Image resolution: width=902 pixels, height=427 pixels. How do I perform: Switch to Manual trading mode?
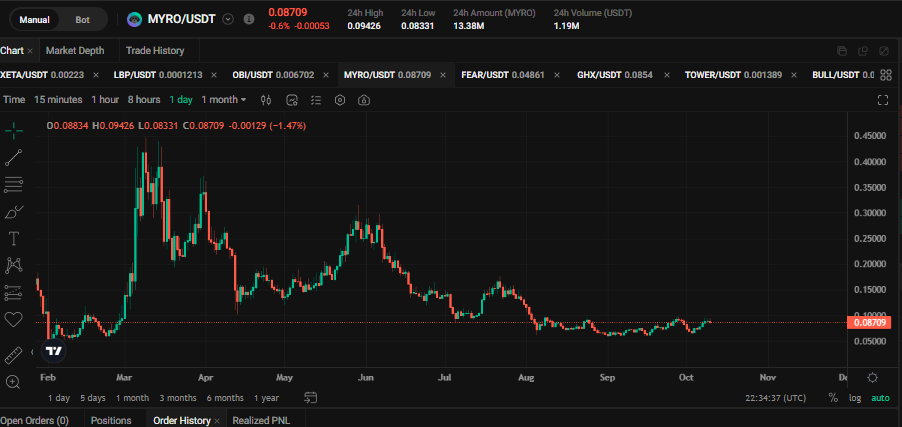click(35, 20)
